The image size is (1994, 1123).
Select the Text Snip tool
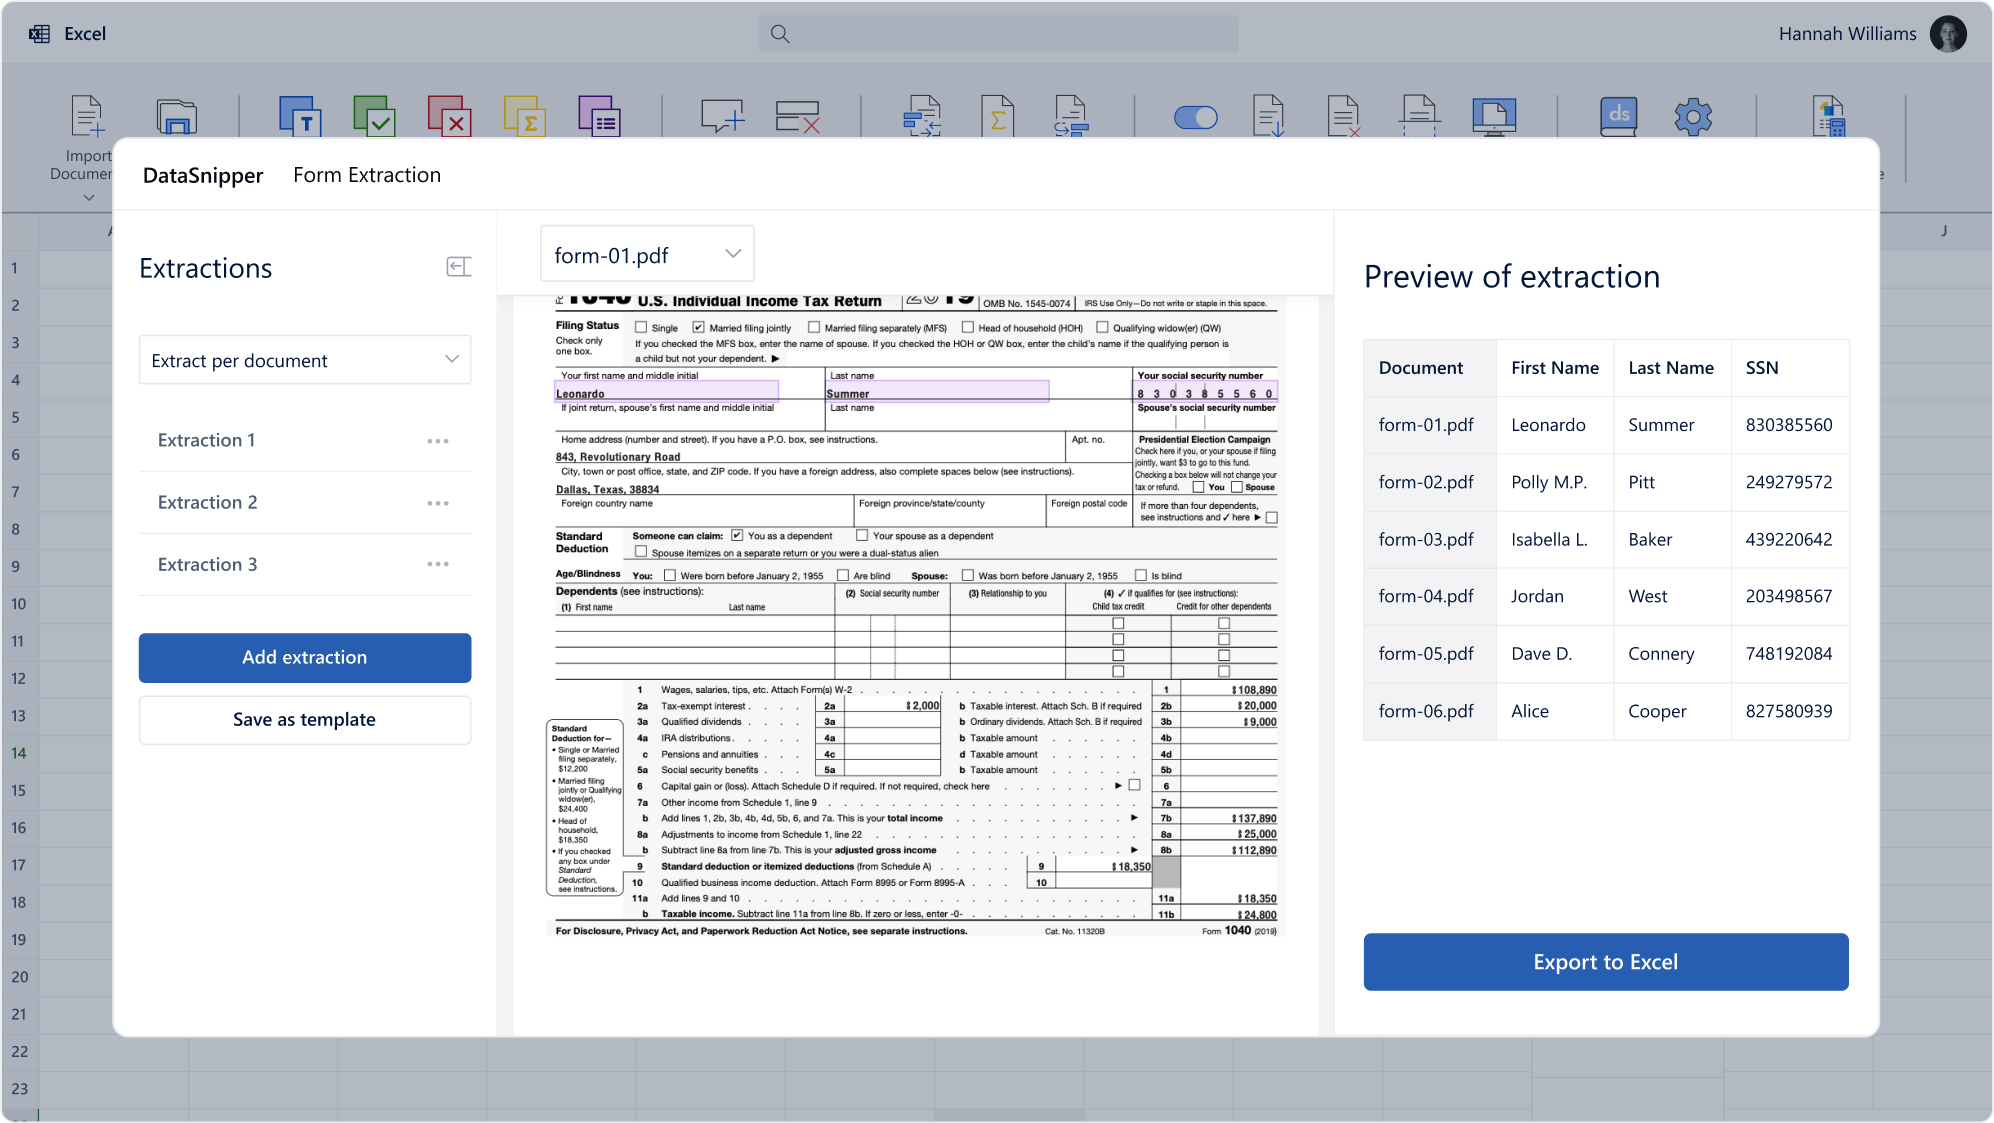point(298,116)
